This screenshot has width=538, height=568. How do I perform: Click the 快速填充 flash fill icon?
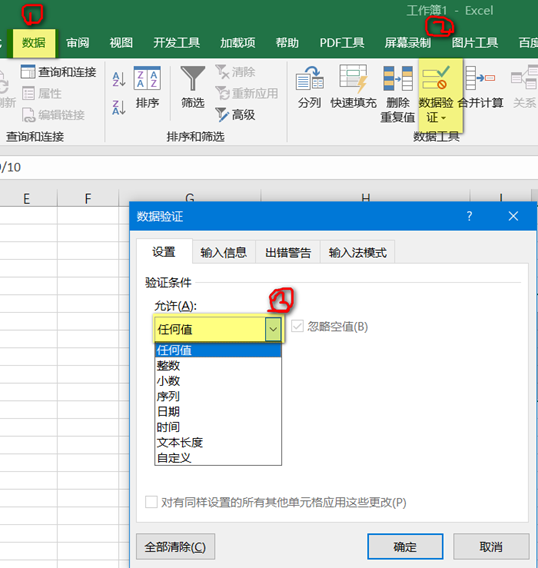pyautogui.click(x=354, y=78)
